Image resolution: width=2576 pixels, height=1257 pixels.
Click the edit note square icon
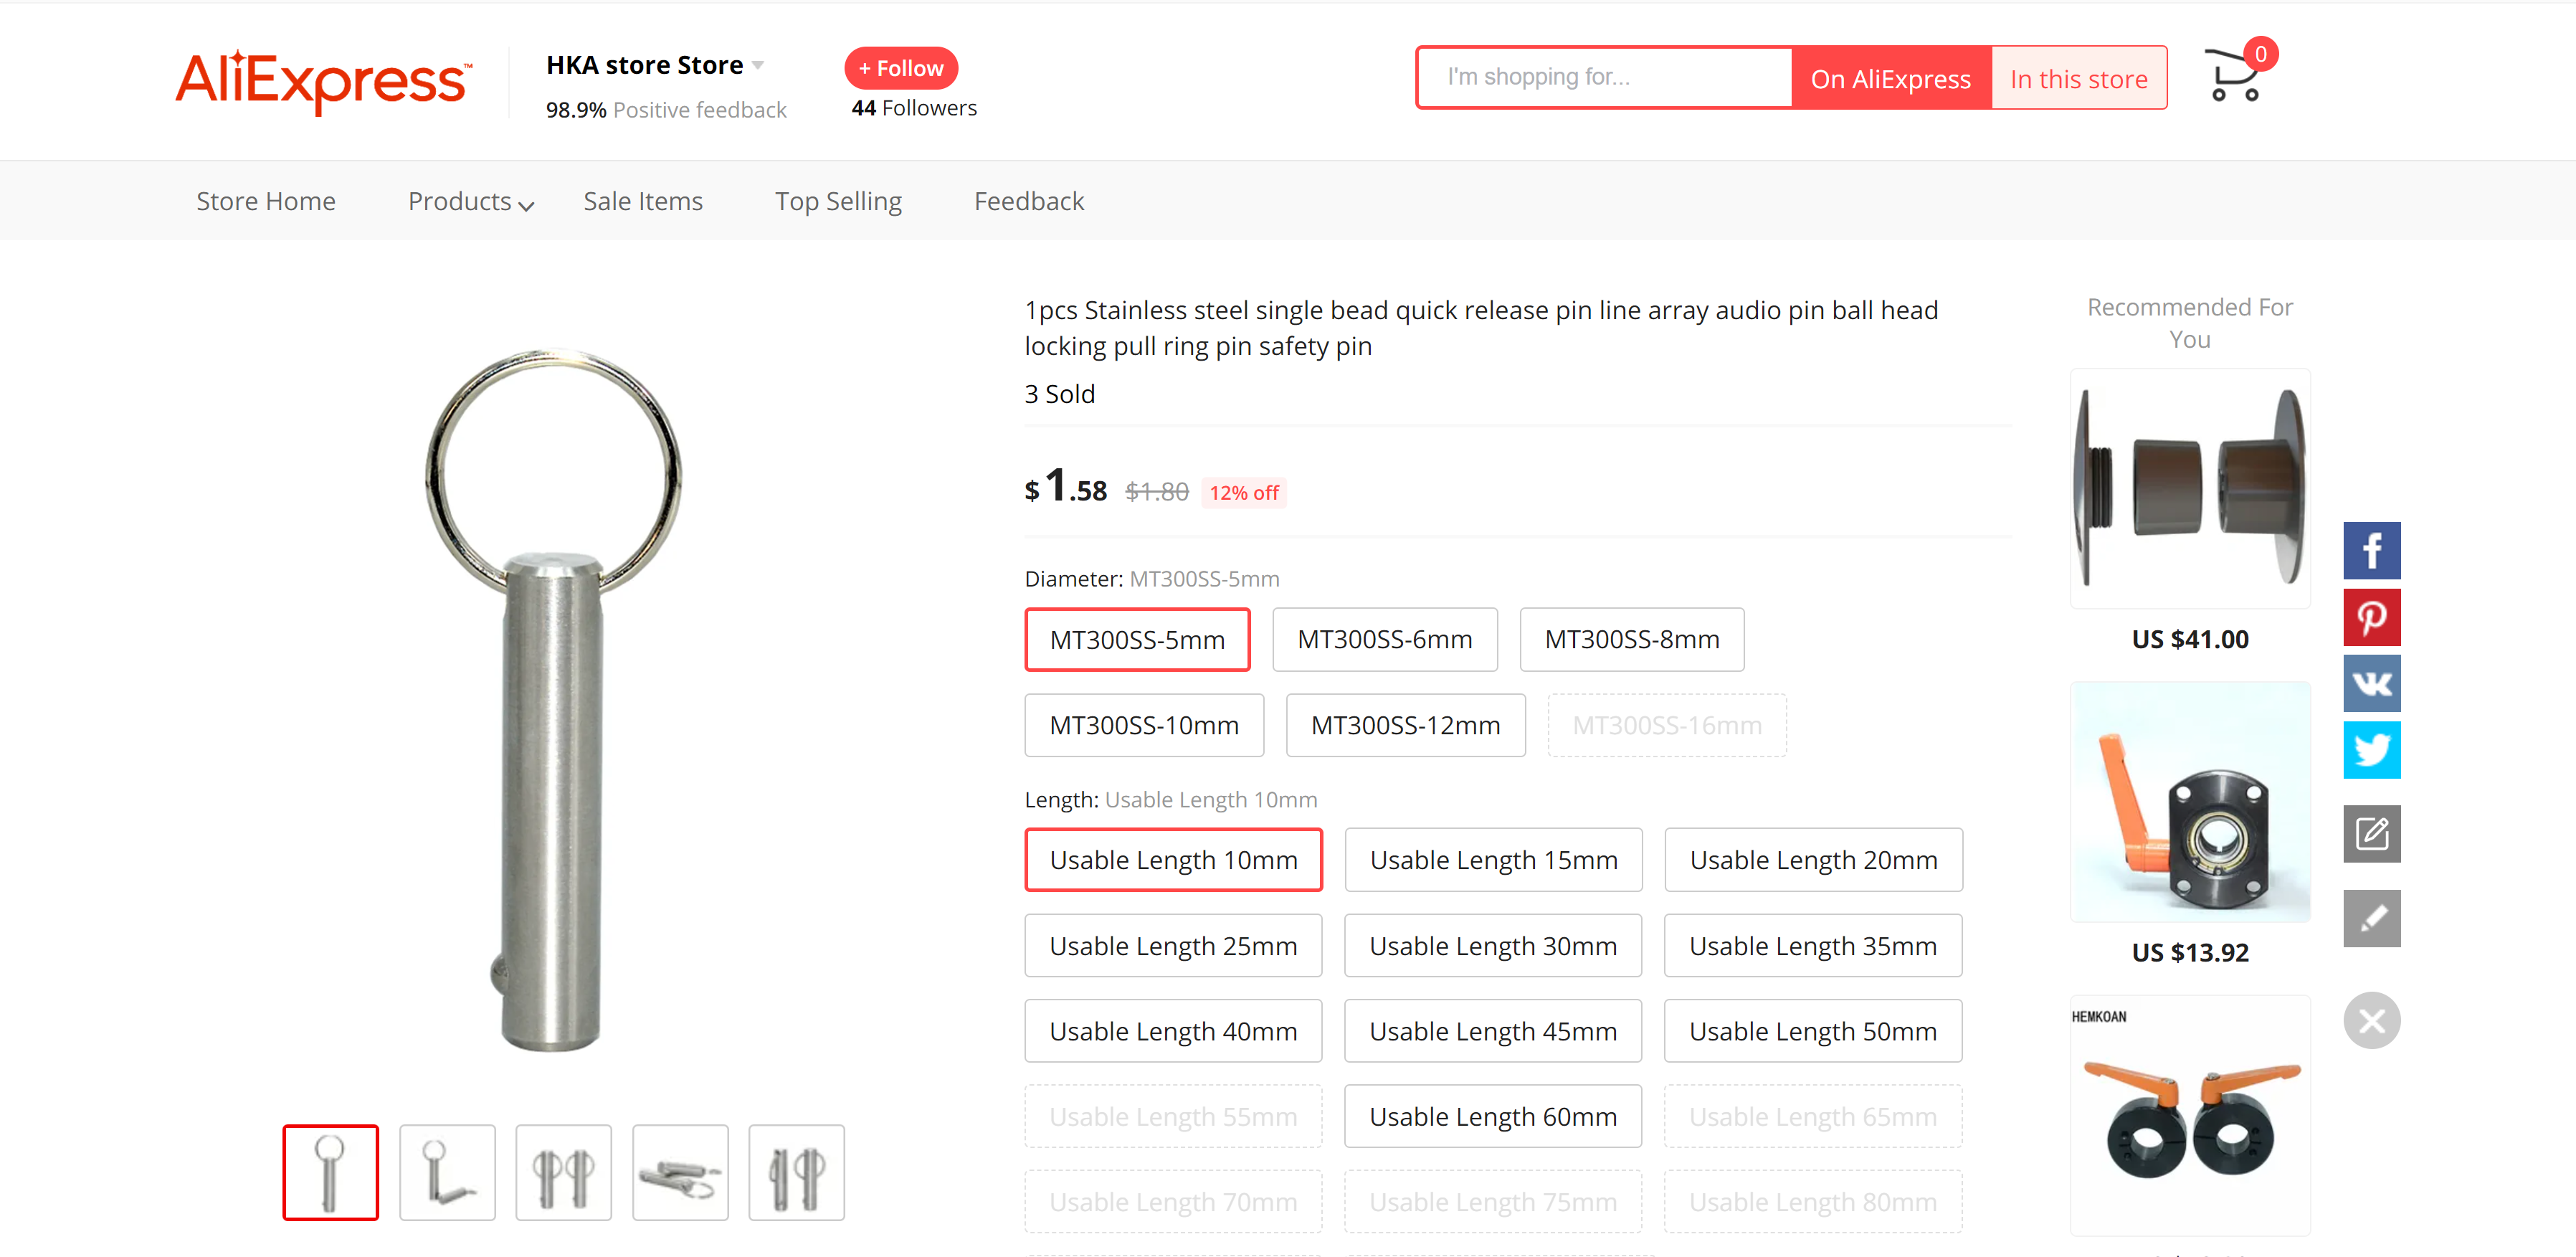pyautogui.click(x=2371, y=833)
